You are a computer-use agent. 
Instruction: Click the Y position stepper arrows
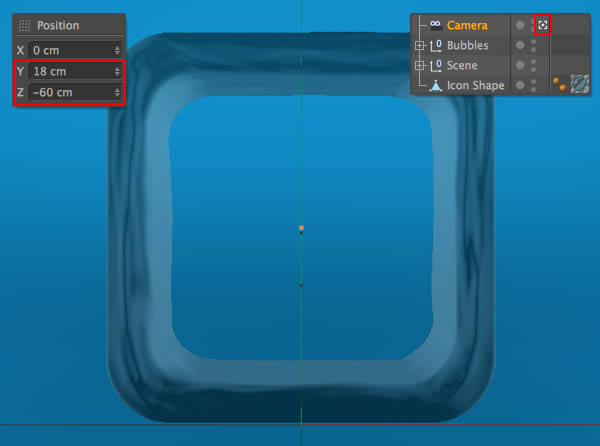click(x=117, y=72)
